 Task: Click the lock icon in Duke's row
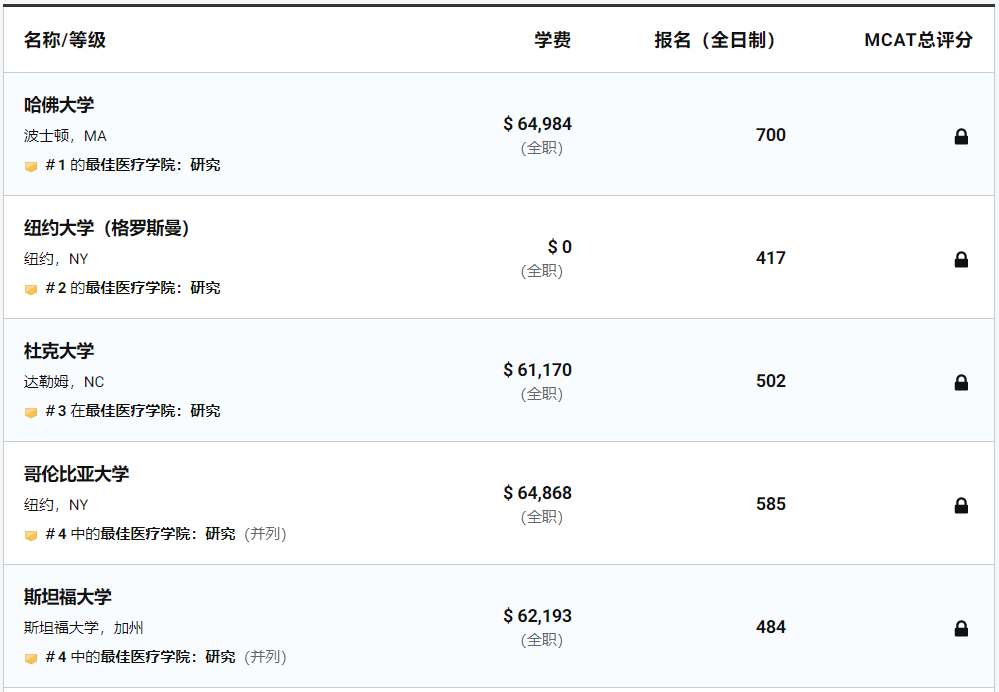961,382
